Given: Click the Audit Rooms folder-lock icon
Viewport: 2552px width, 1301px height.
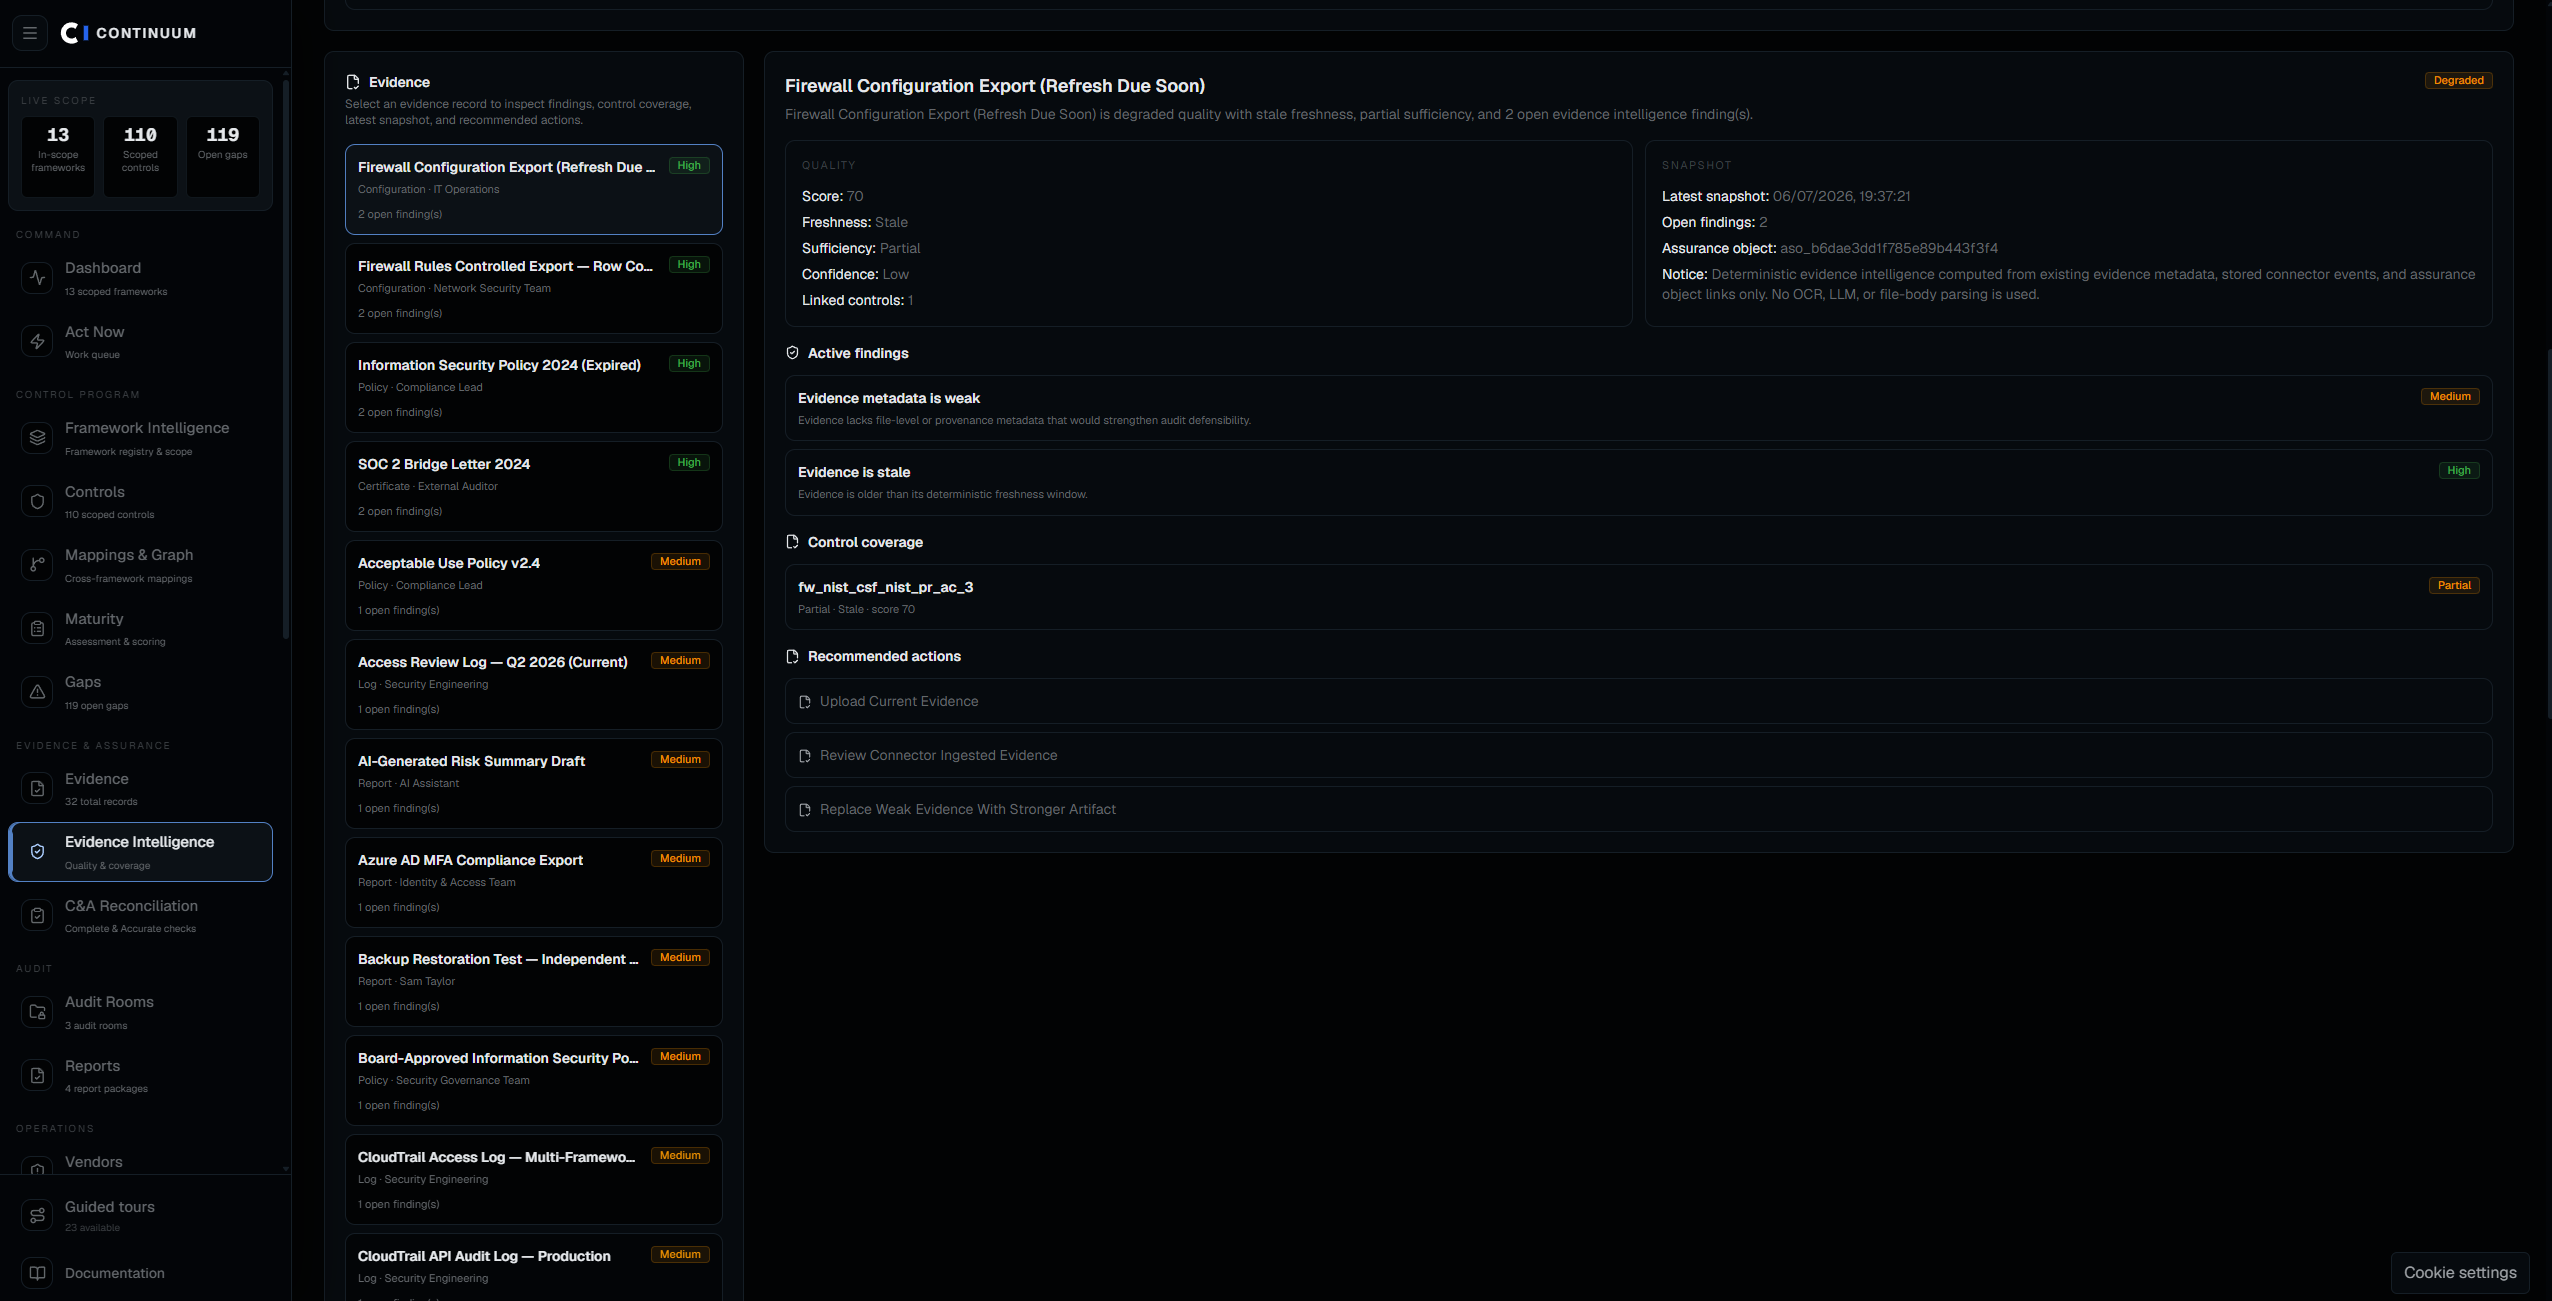Looking at the screenshot, I should [x=37, y=1012].
